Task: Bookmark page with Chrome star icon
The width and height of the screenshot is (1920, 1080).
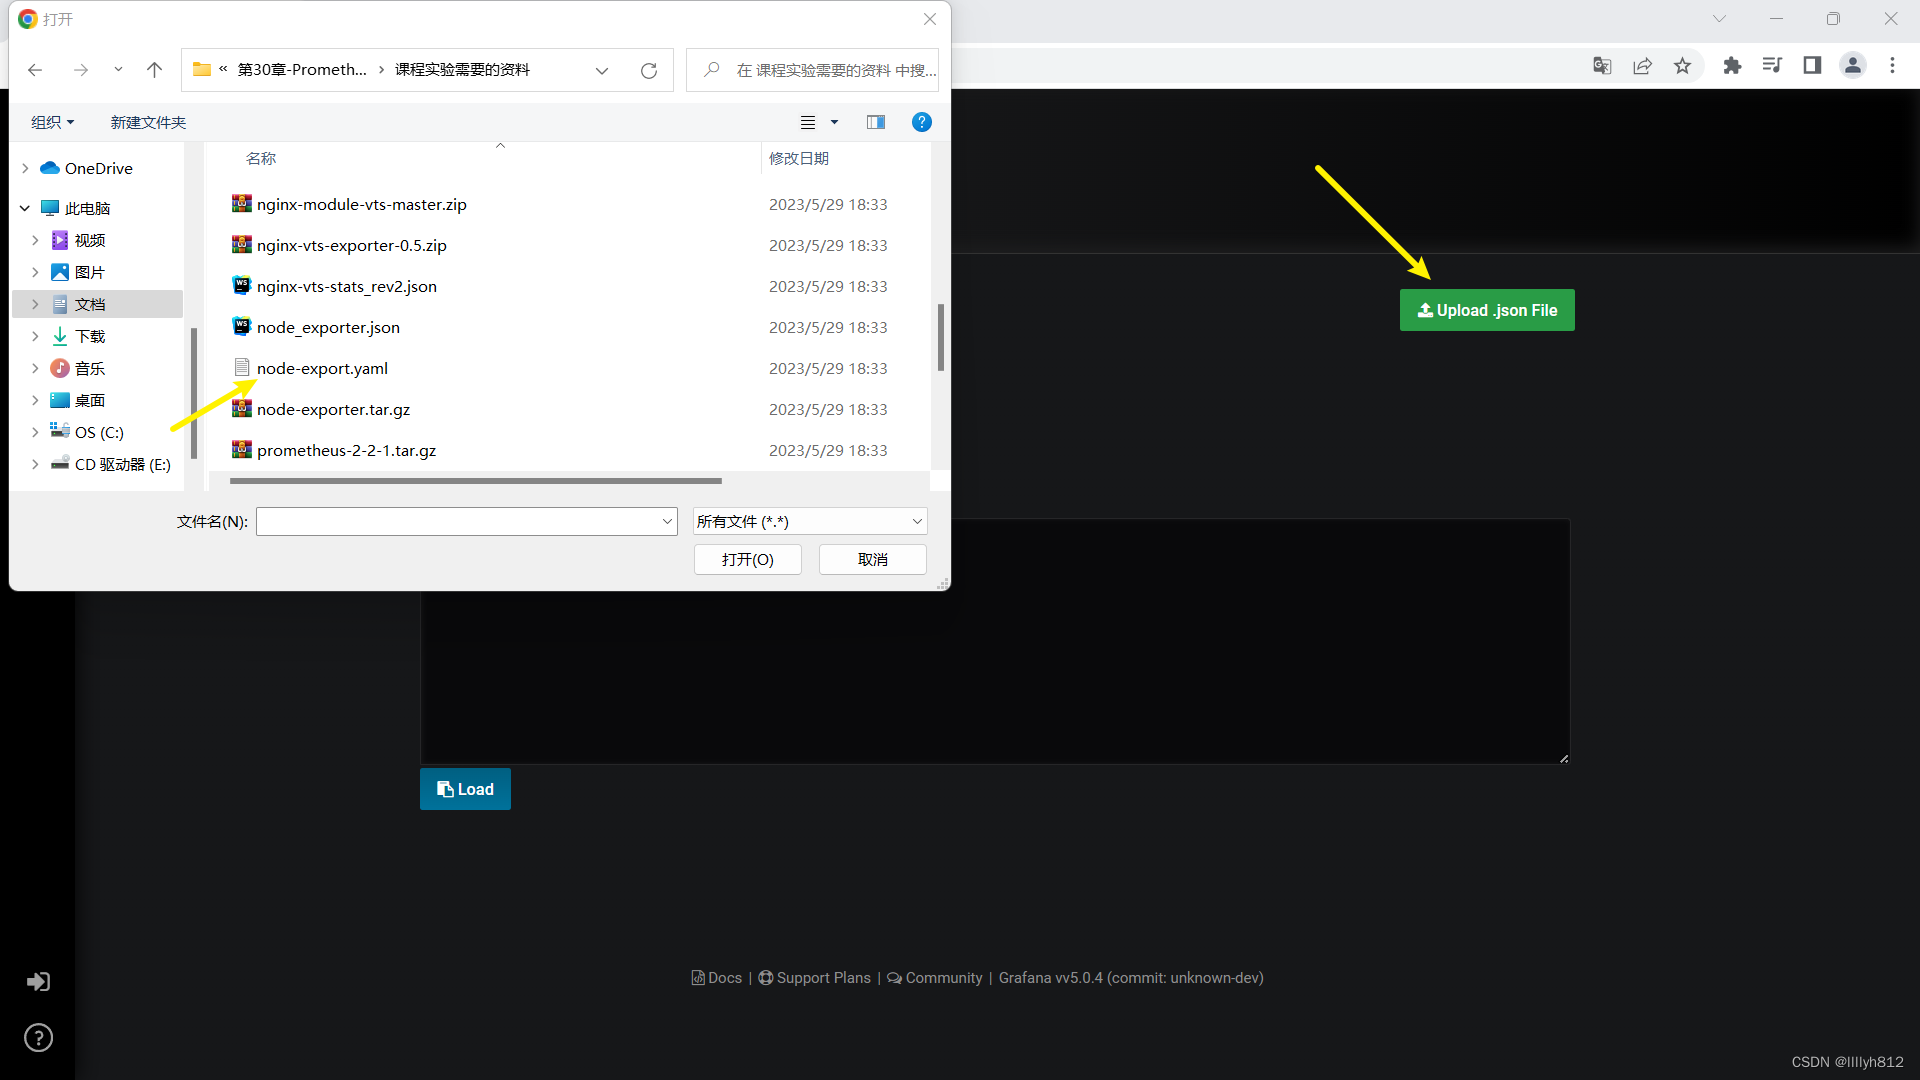Action: click(1682, 65)
